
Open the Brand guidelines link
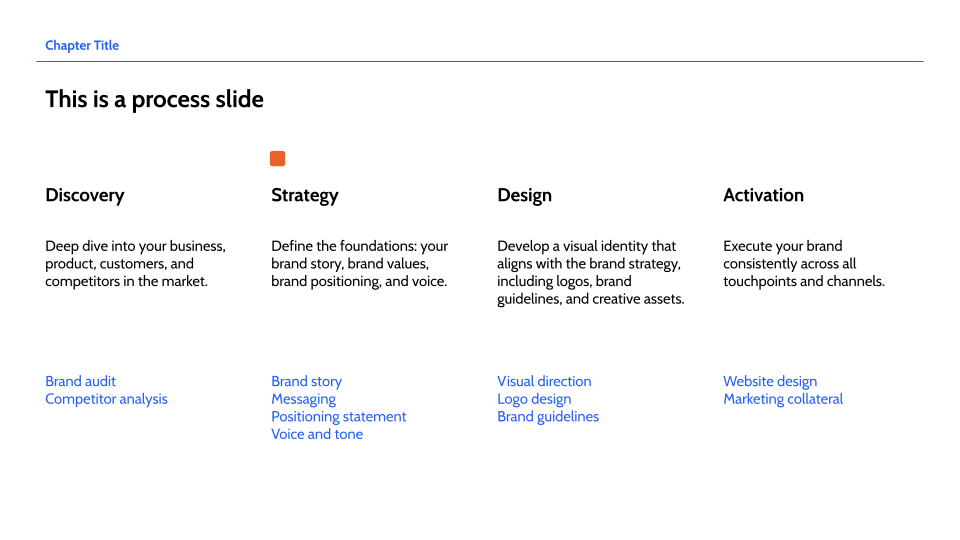(x=548, y=417)
